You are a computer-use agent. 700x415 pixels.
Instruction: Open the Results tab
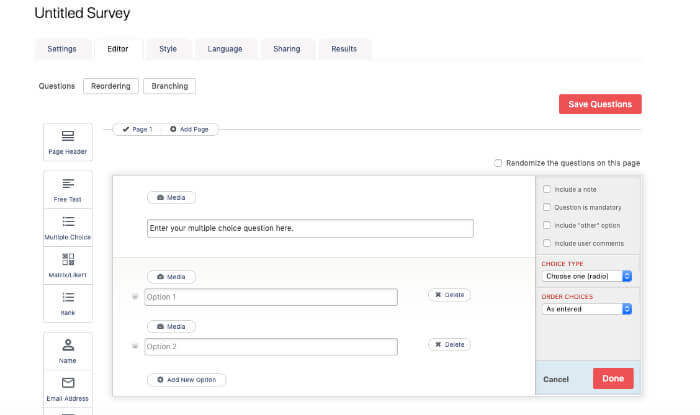pyautogui.click(x=344, y=48)
